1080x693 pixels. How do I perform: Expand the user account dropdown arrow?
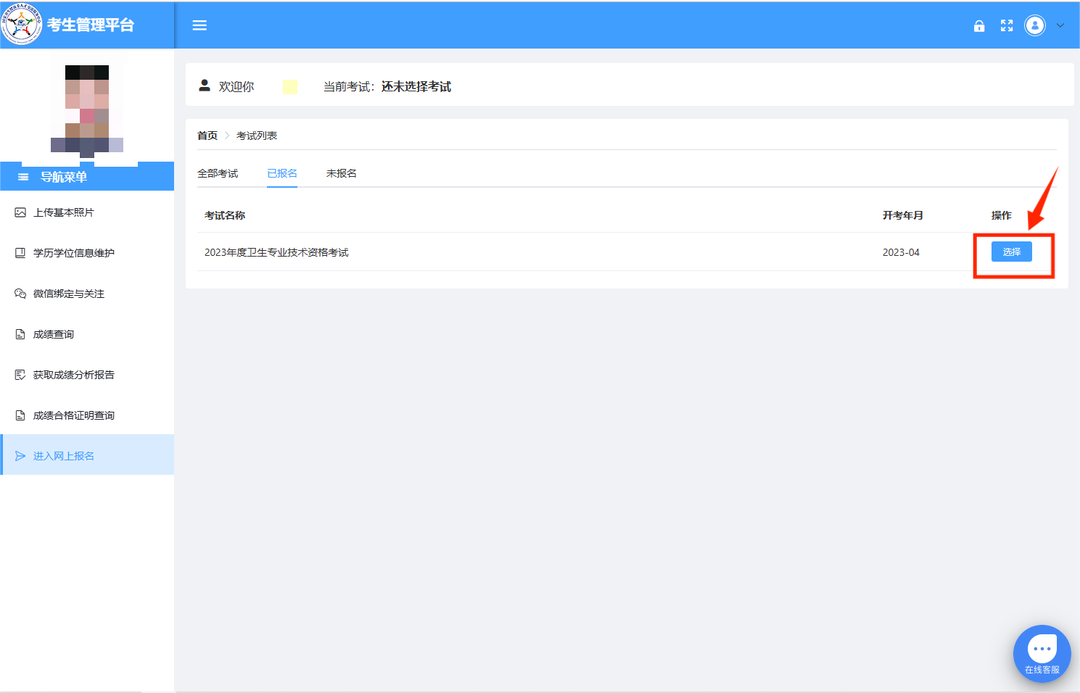(x=1060, y=26)
